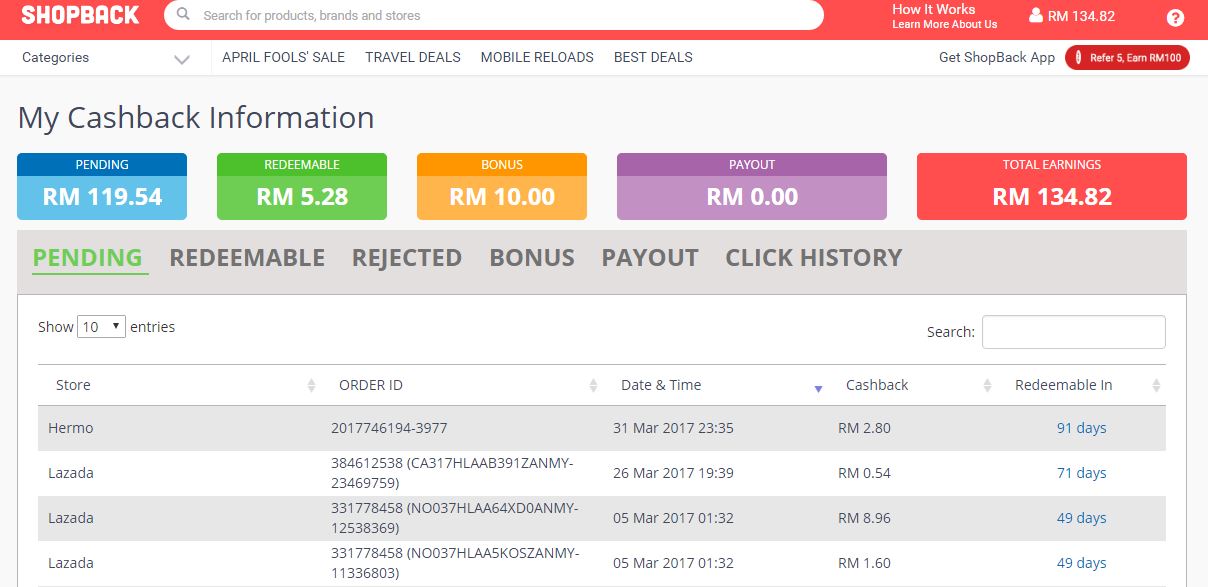The width and height of the screenshot is (1208, 587).
Task: Switch to the Rejected tab
Action: pyautogui.click(x=407, y=258)
